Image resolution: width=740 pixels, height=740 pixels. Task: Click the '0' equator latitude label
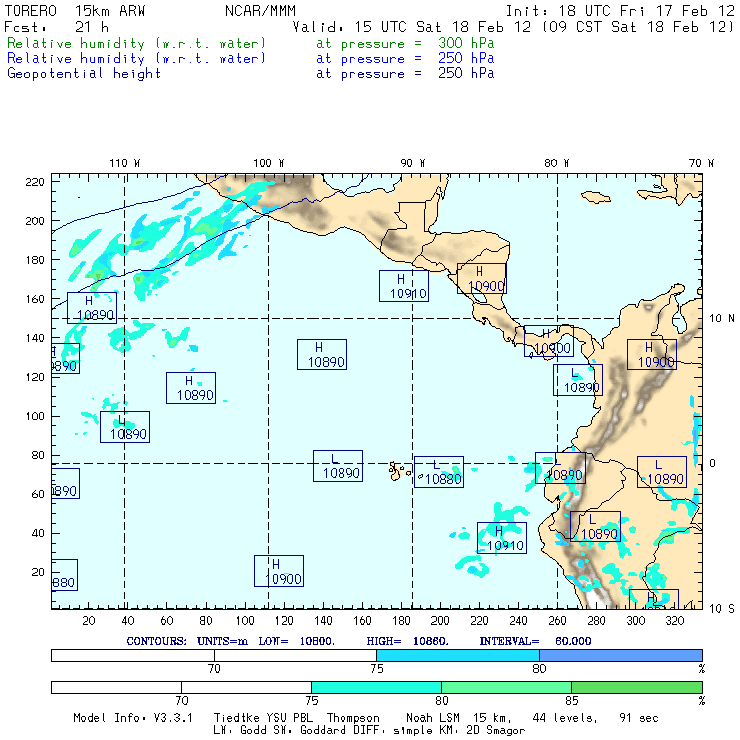click(712, 463)
